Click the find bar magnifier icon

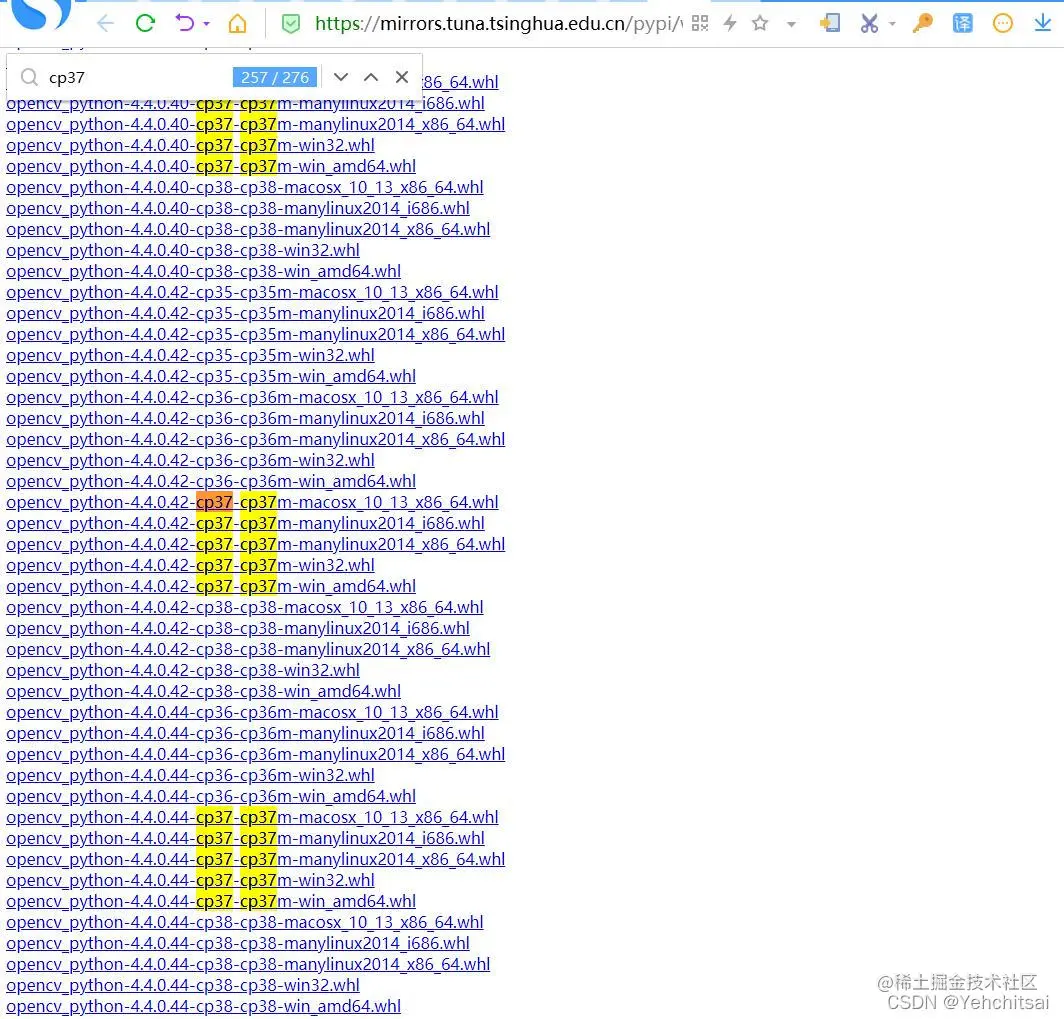pyautogui.click(x=29, y=77)
